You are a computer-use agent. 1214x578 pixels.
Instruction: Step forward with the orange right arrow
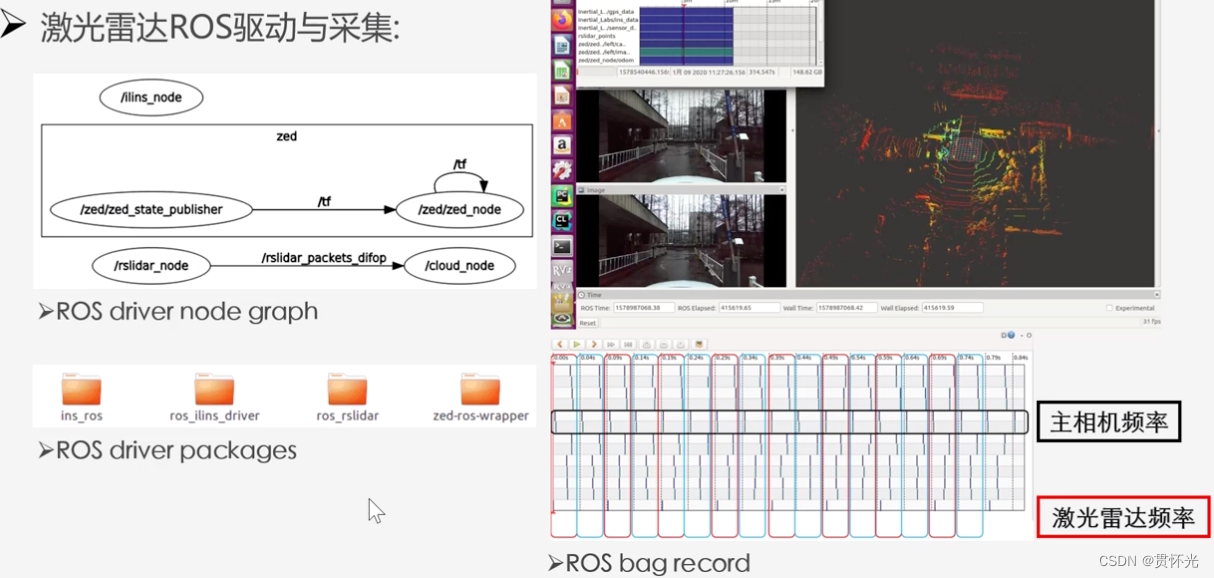click(594, 344)
